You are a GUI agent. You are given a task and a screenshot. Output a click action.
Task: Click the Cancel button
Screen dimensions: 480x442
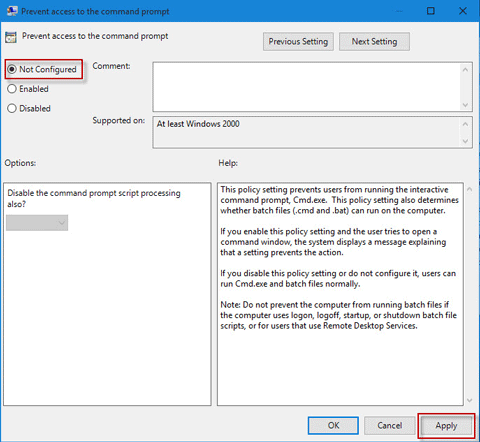[x=389, y=425]
